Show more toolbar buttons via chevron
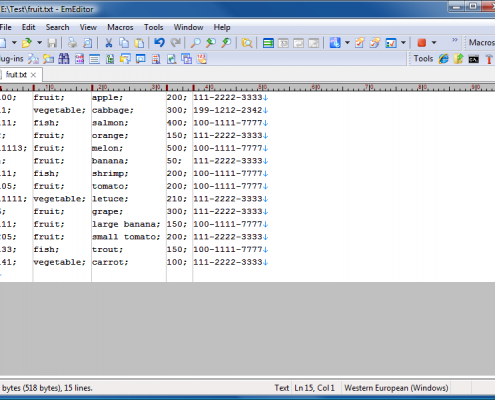 pos(455,40)
